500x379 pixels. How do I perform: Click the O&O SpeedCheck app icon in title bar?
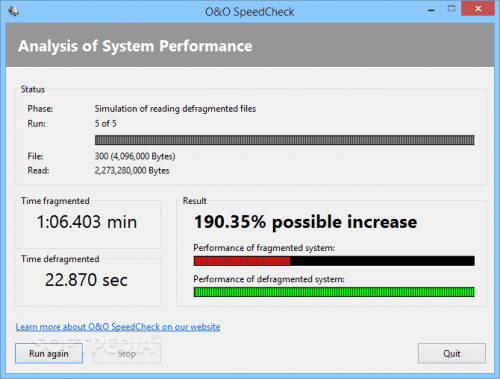[x=14, y=11]
